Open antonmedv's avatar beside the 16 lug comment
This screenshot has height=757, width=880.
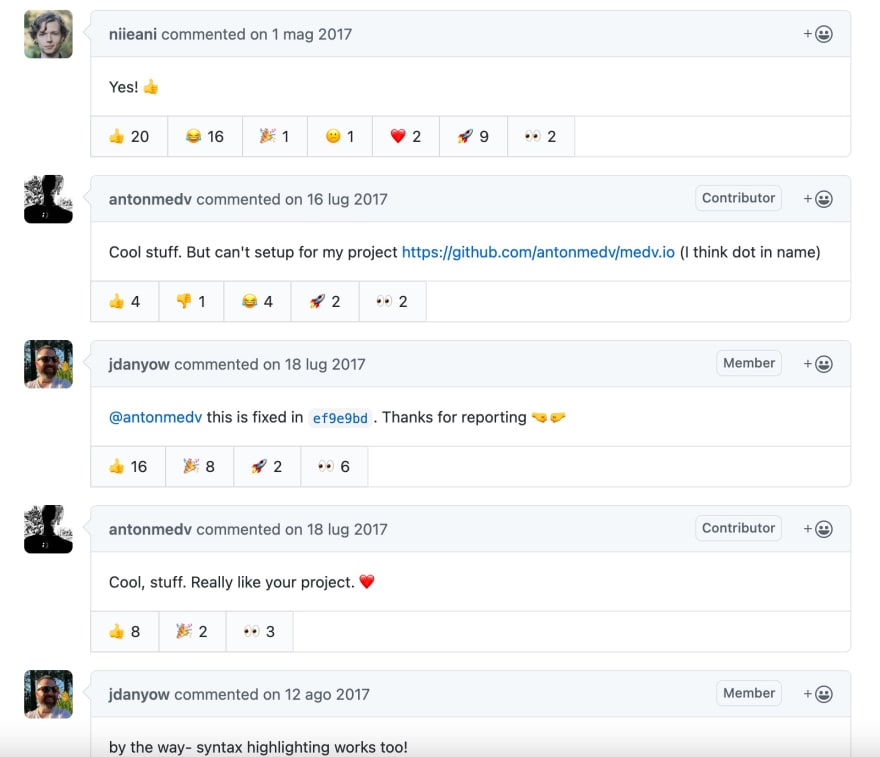point(48,199)
